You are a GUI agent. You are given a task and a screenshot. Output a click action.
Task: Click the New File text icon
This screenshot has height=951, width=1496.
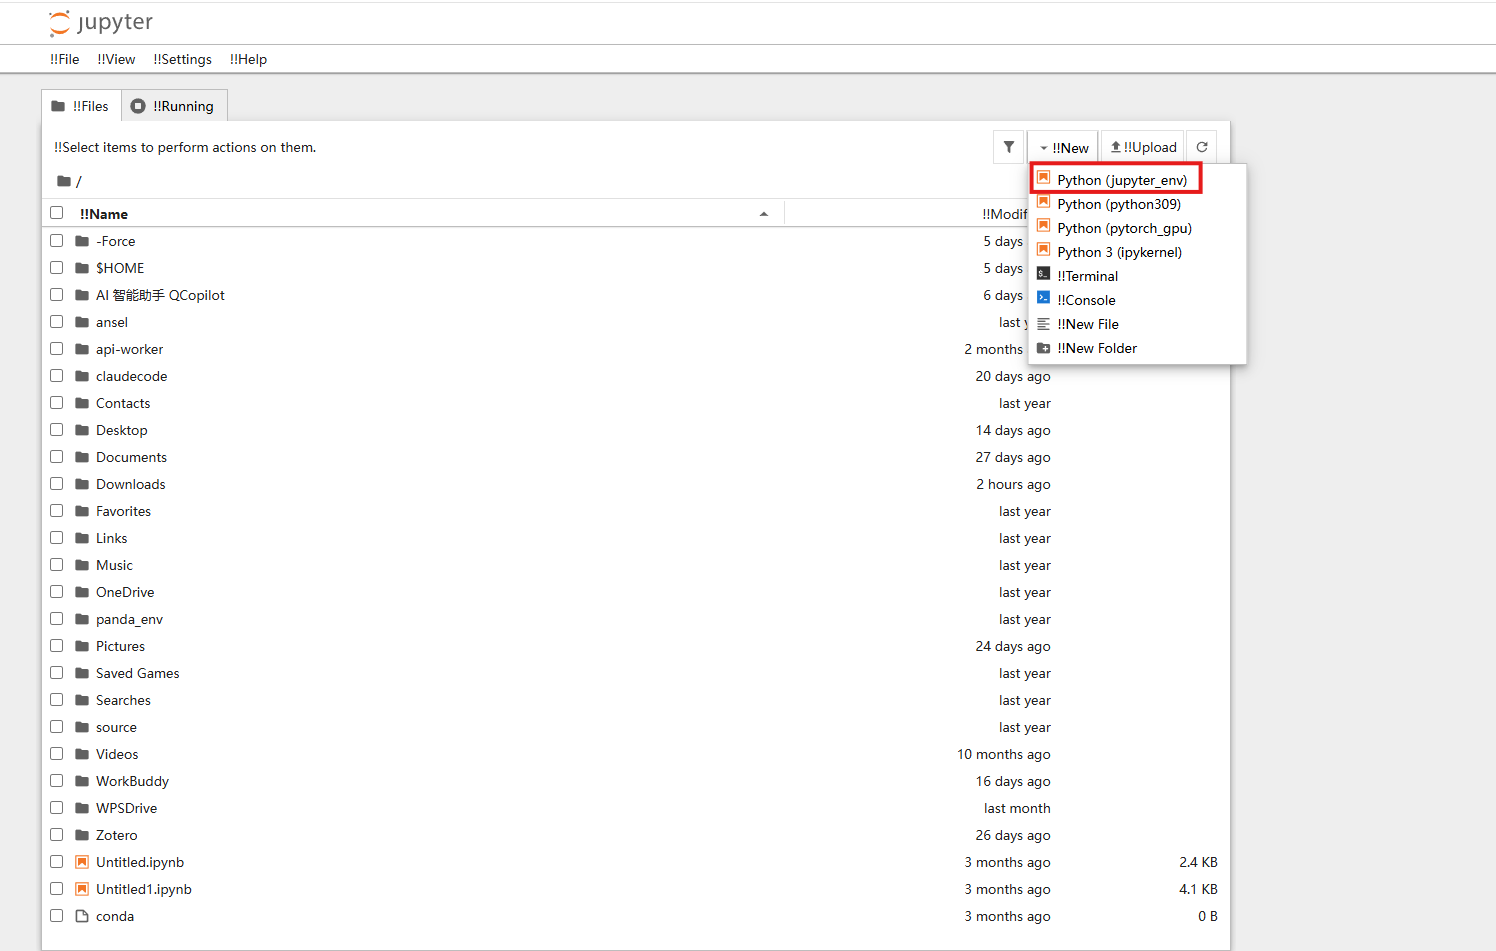(x=1043, y=324)
